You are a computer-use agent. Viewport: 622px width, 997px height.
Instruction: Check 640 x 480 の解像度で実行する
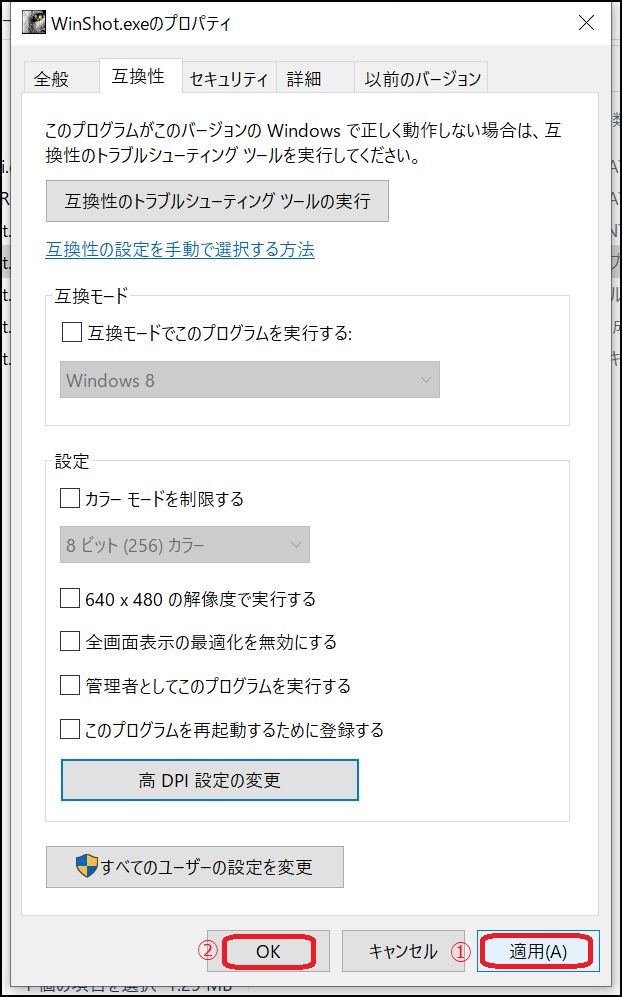click(70, 599)
